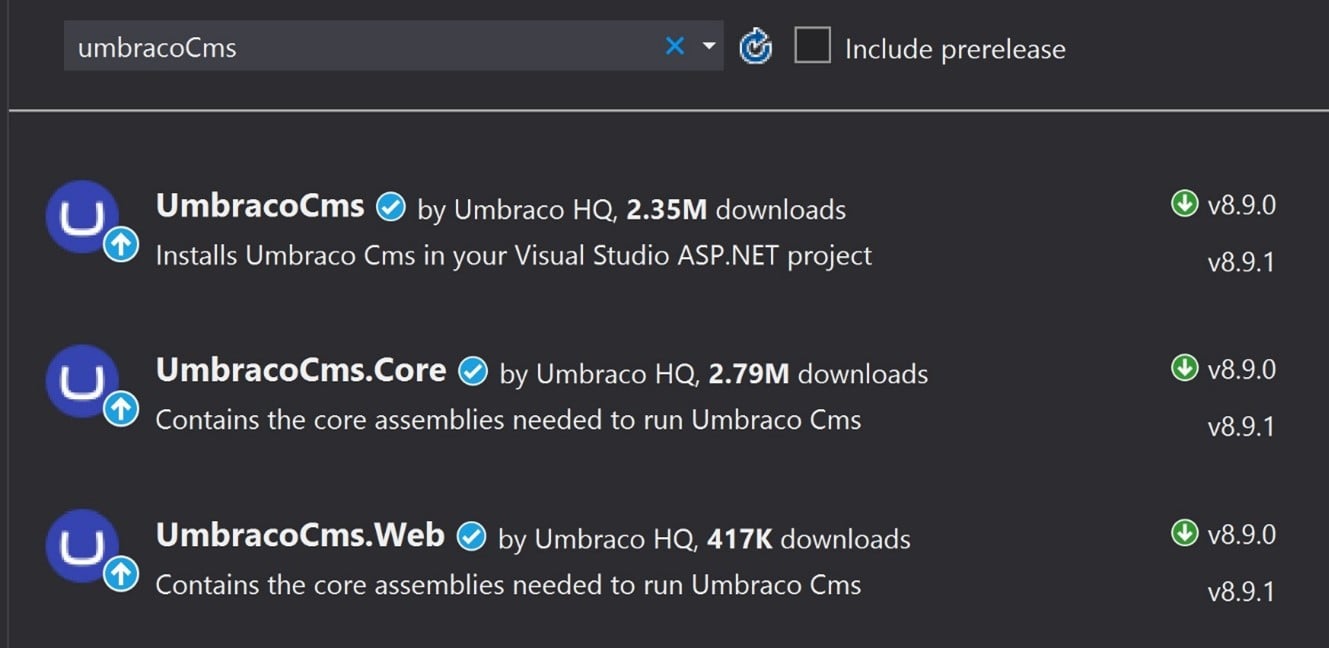The height and width of the screenshot is (648, 1329).
Task: Click the install icon for UmbracoCms.Web v8.9.0
Action: pos(1185,532)
